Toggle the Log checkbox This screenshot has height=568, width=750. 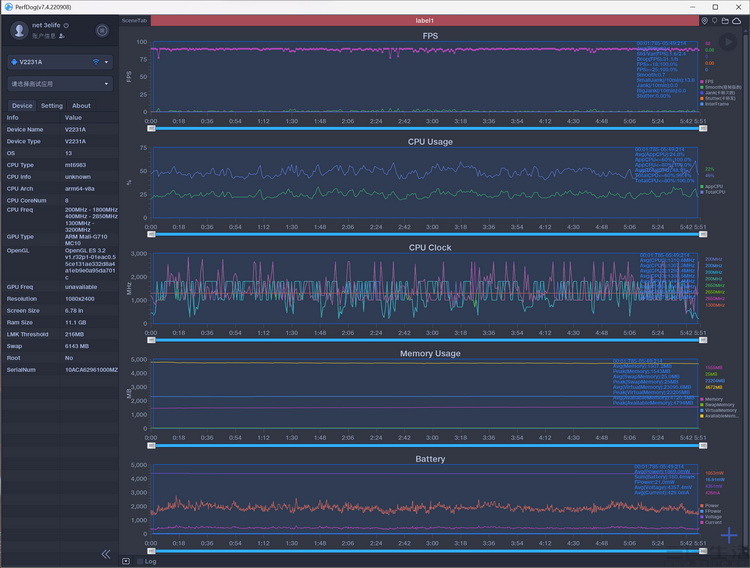[x=140, y=561]
